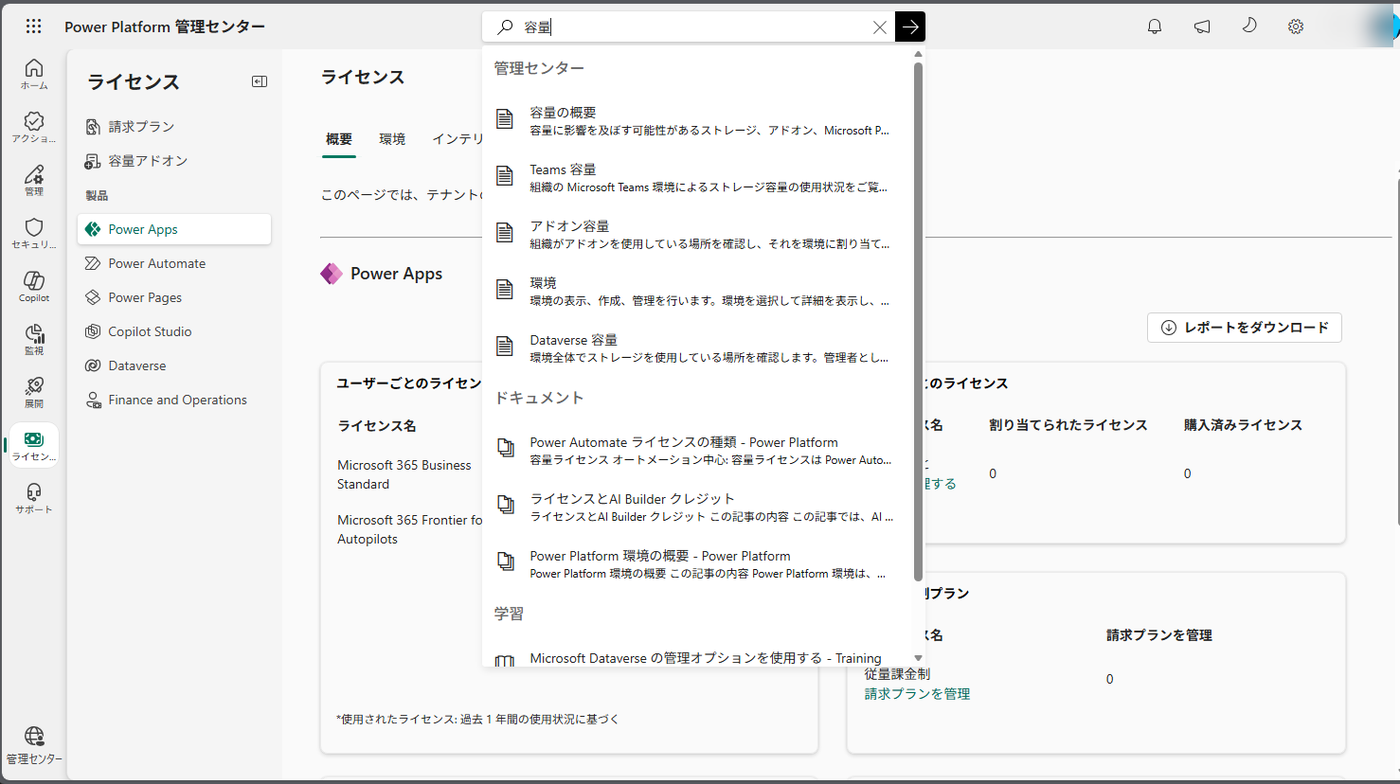
Task: Submit search with the arrow button
Action: tap(910, 27)
